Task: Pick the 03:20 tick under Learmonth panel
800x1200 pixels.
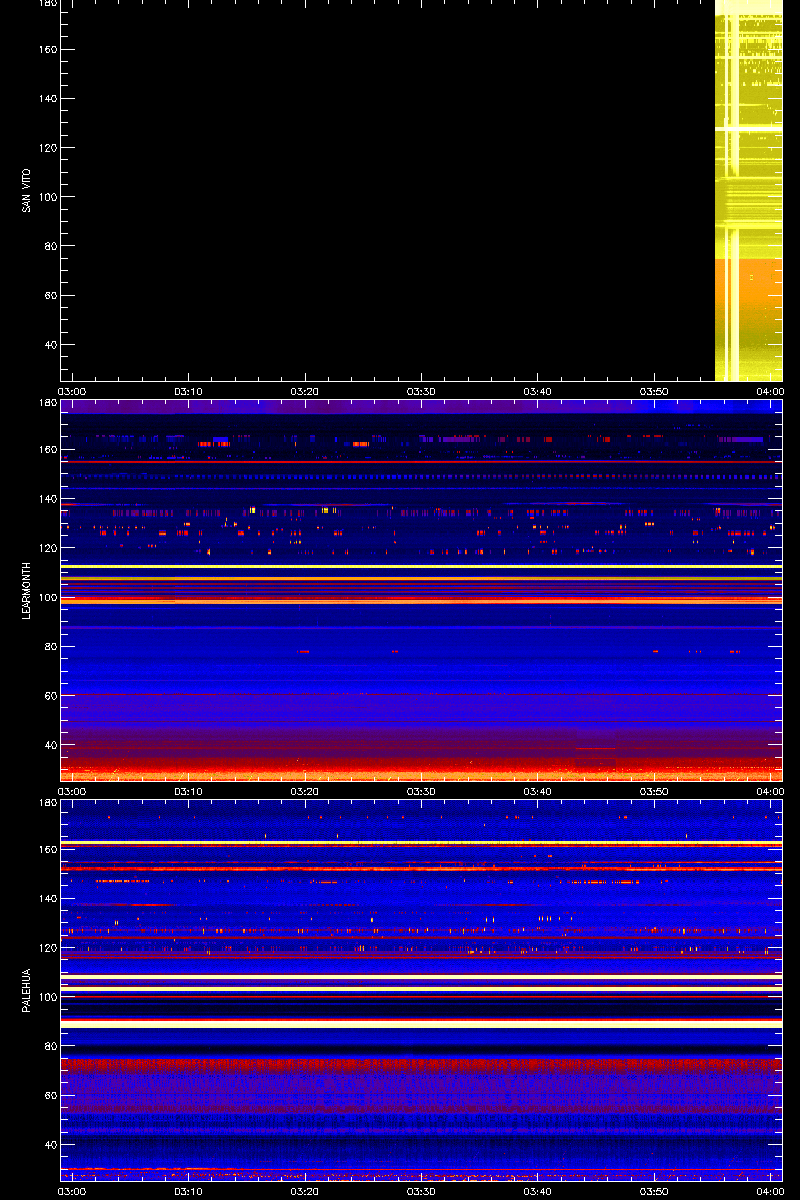Action: (305, 791)
